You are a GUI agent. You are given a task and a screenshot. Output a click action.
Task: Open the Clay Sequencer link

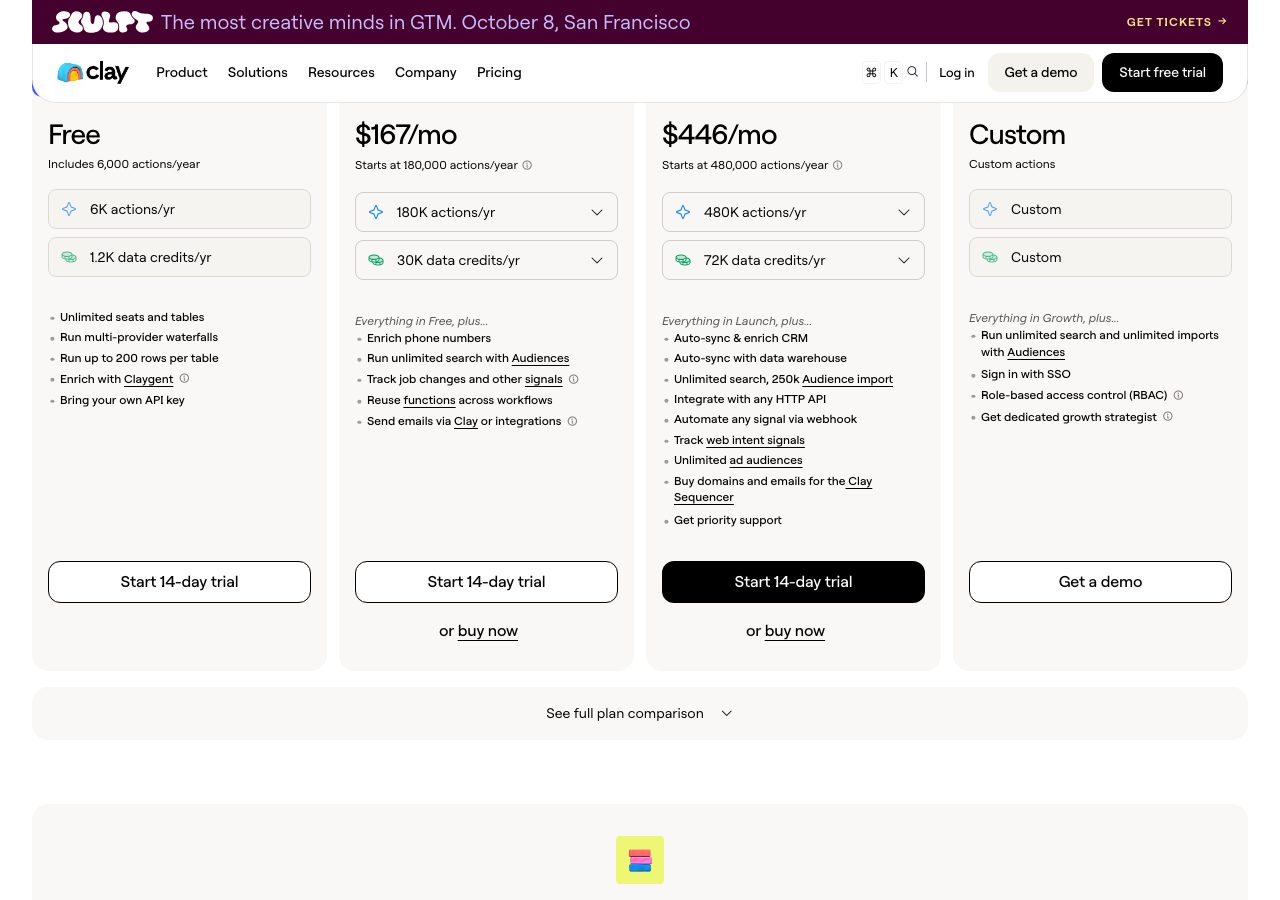(773, 489)
